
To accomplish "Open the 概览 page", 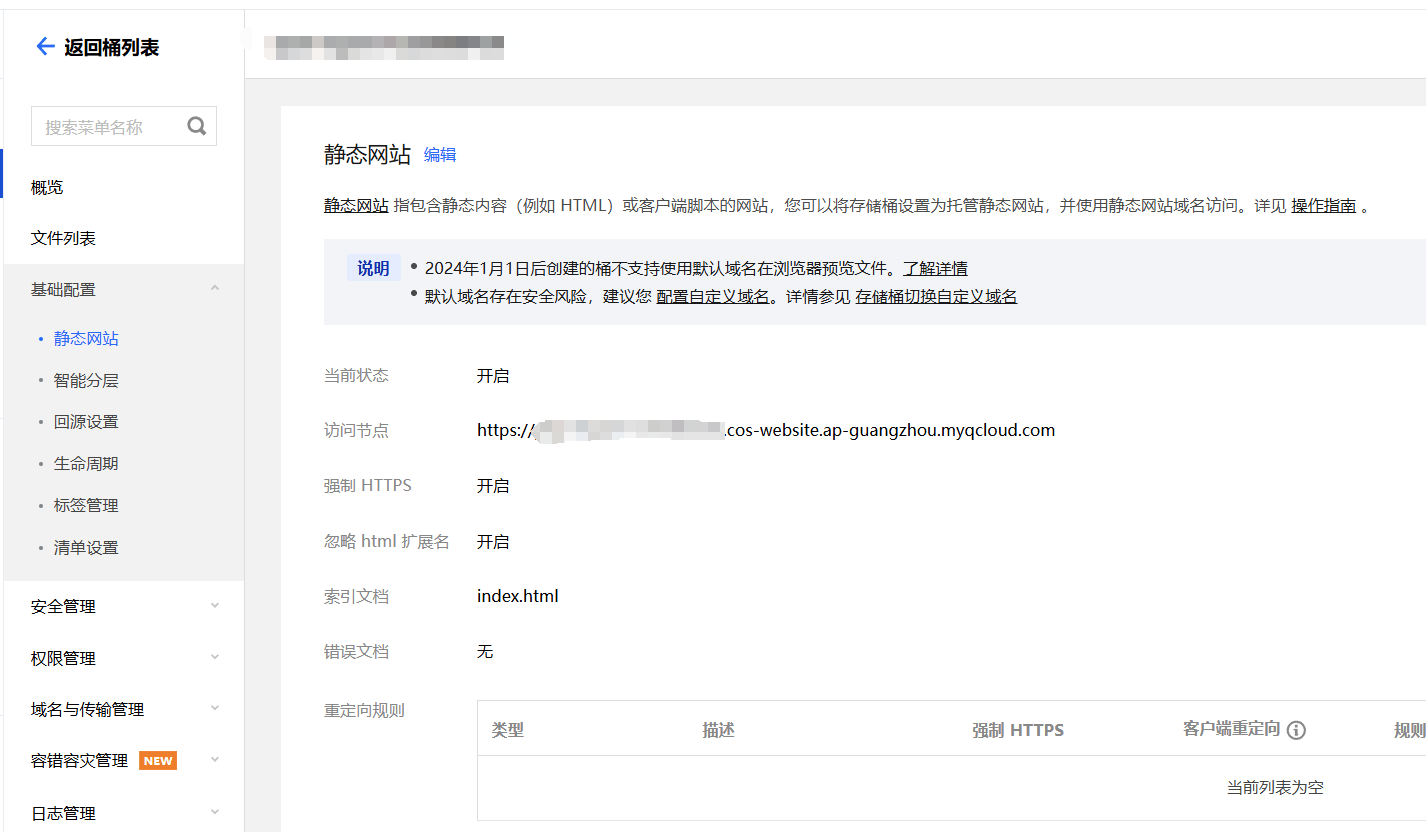I will pos(47,187).
